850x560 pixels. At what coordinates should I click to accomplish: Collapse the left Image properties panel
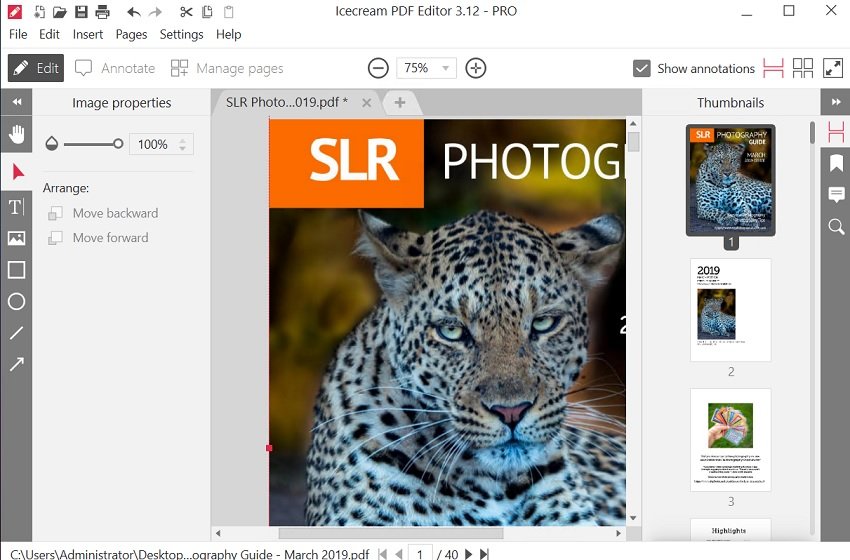pos(16,102)
